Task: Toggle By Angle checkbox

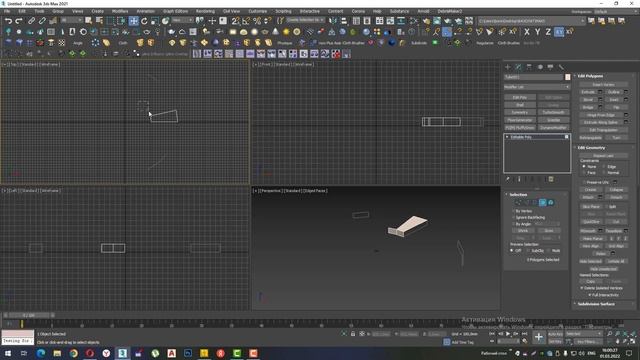Action: coord(513,224)
